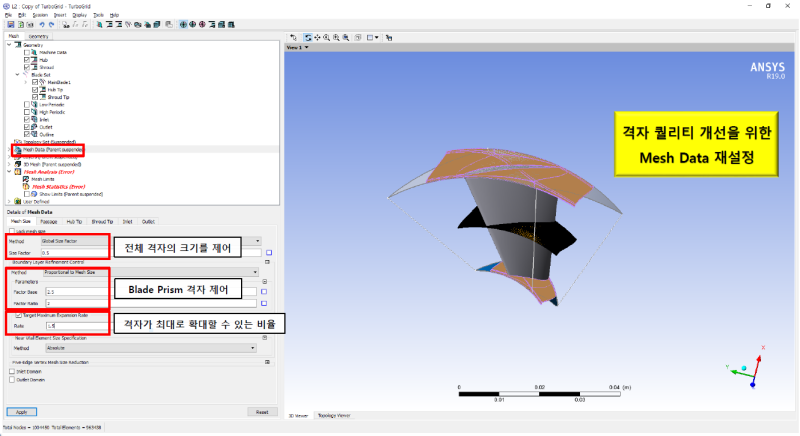Click the blue expression icon beside Factor Ratio
800x436 pixels.
[x=264, y=303]
